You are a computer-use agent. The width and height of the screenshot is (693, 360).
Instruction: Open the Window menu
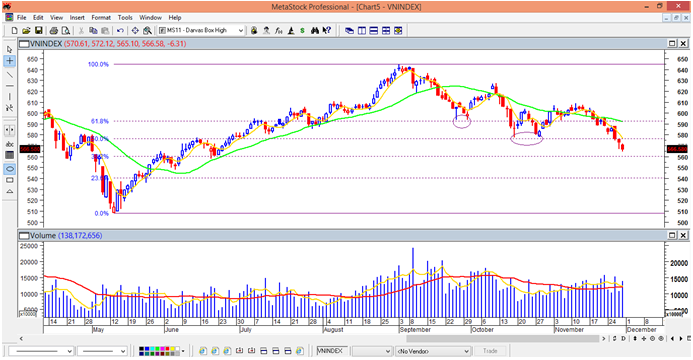pos(150,18)
